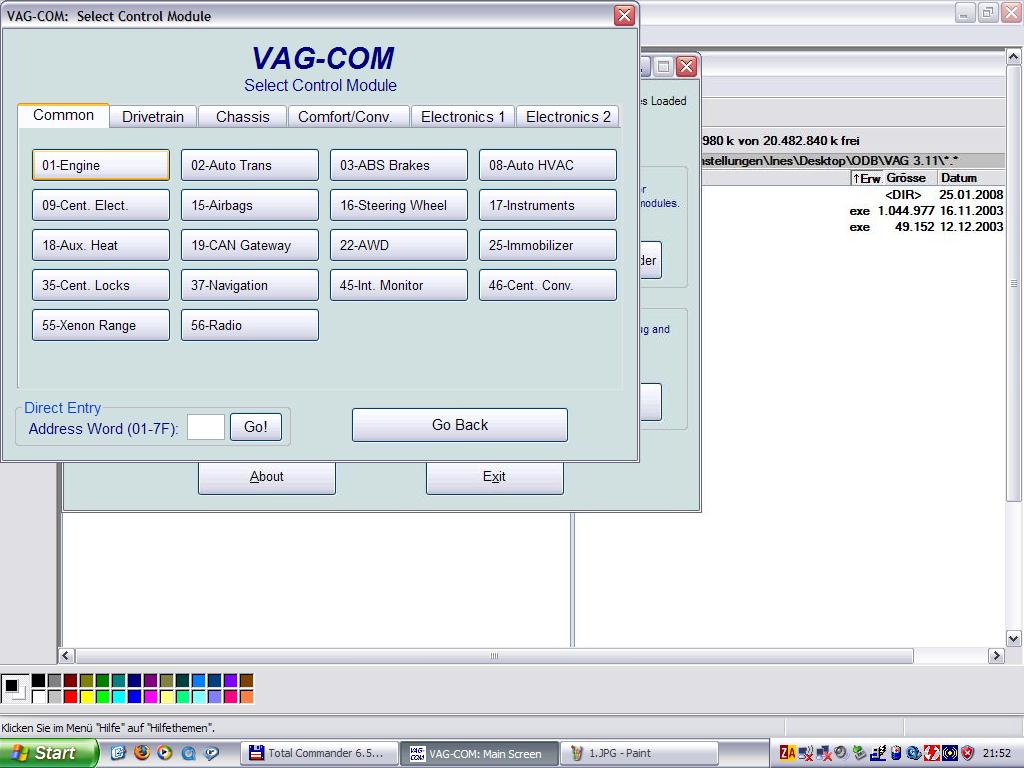Open the 02-Auto Trans module
The image size is (1024, 768).
coord(249,165)
